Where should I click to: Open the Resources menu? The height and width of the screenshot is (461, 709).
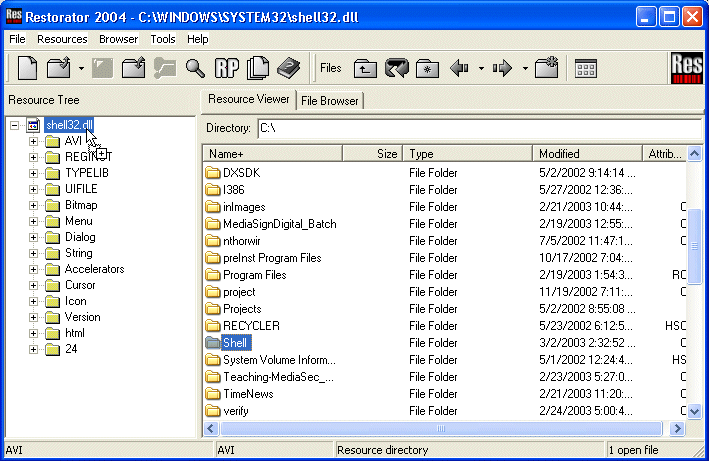coord(62,39)
